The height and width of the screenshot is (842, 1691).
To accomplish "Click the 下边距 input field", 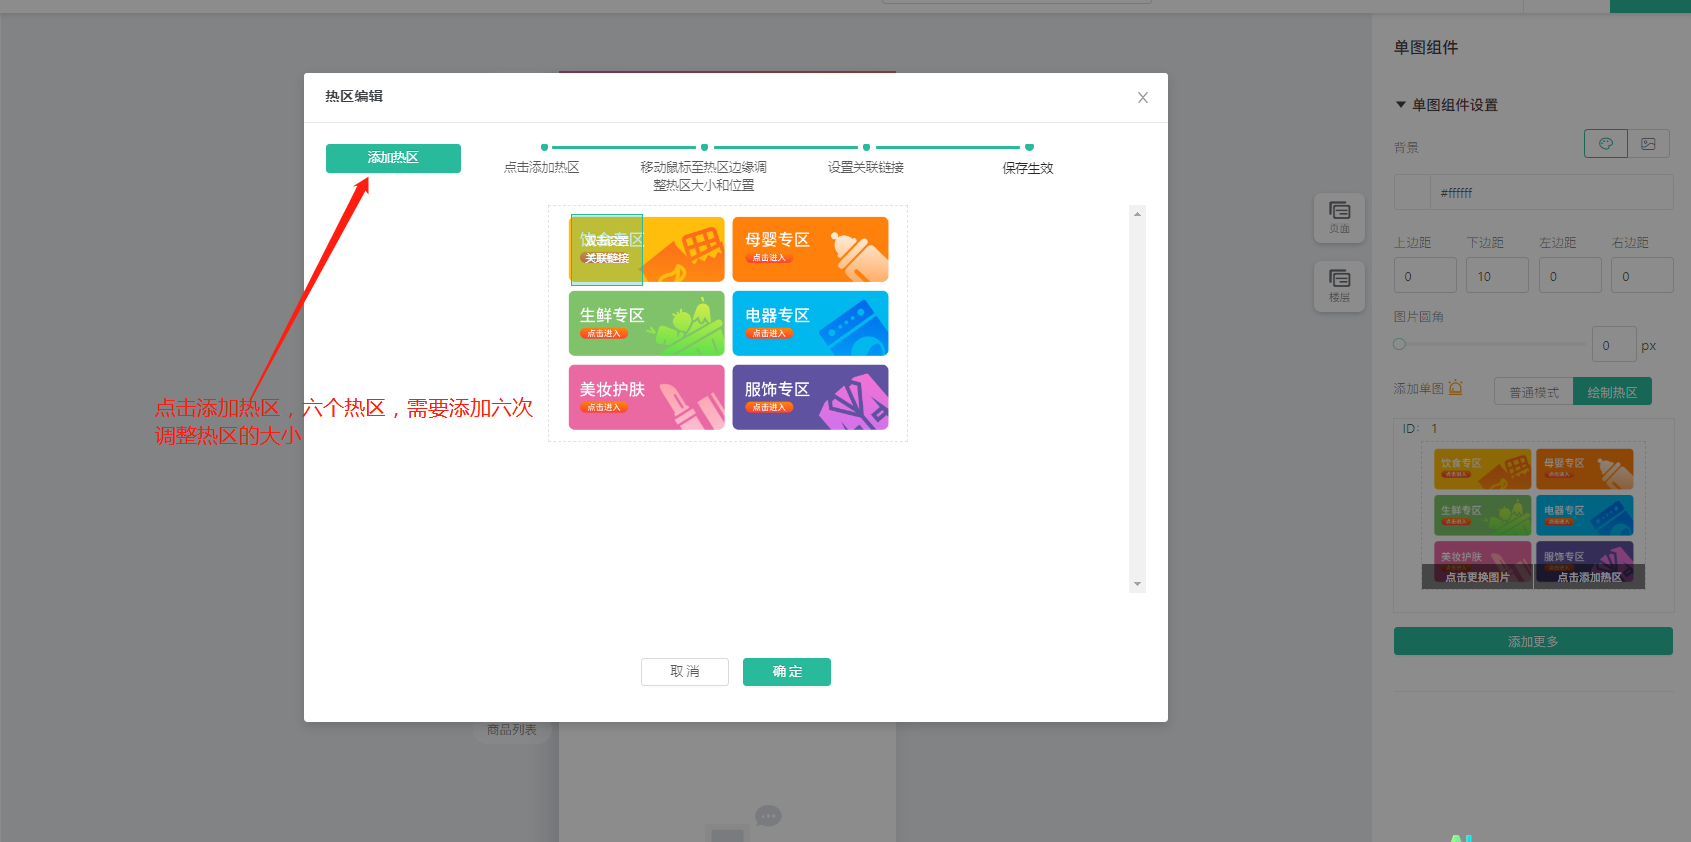I will click(x=1496, y=276).
